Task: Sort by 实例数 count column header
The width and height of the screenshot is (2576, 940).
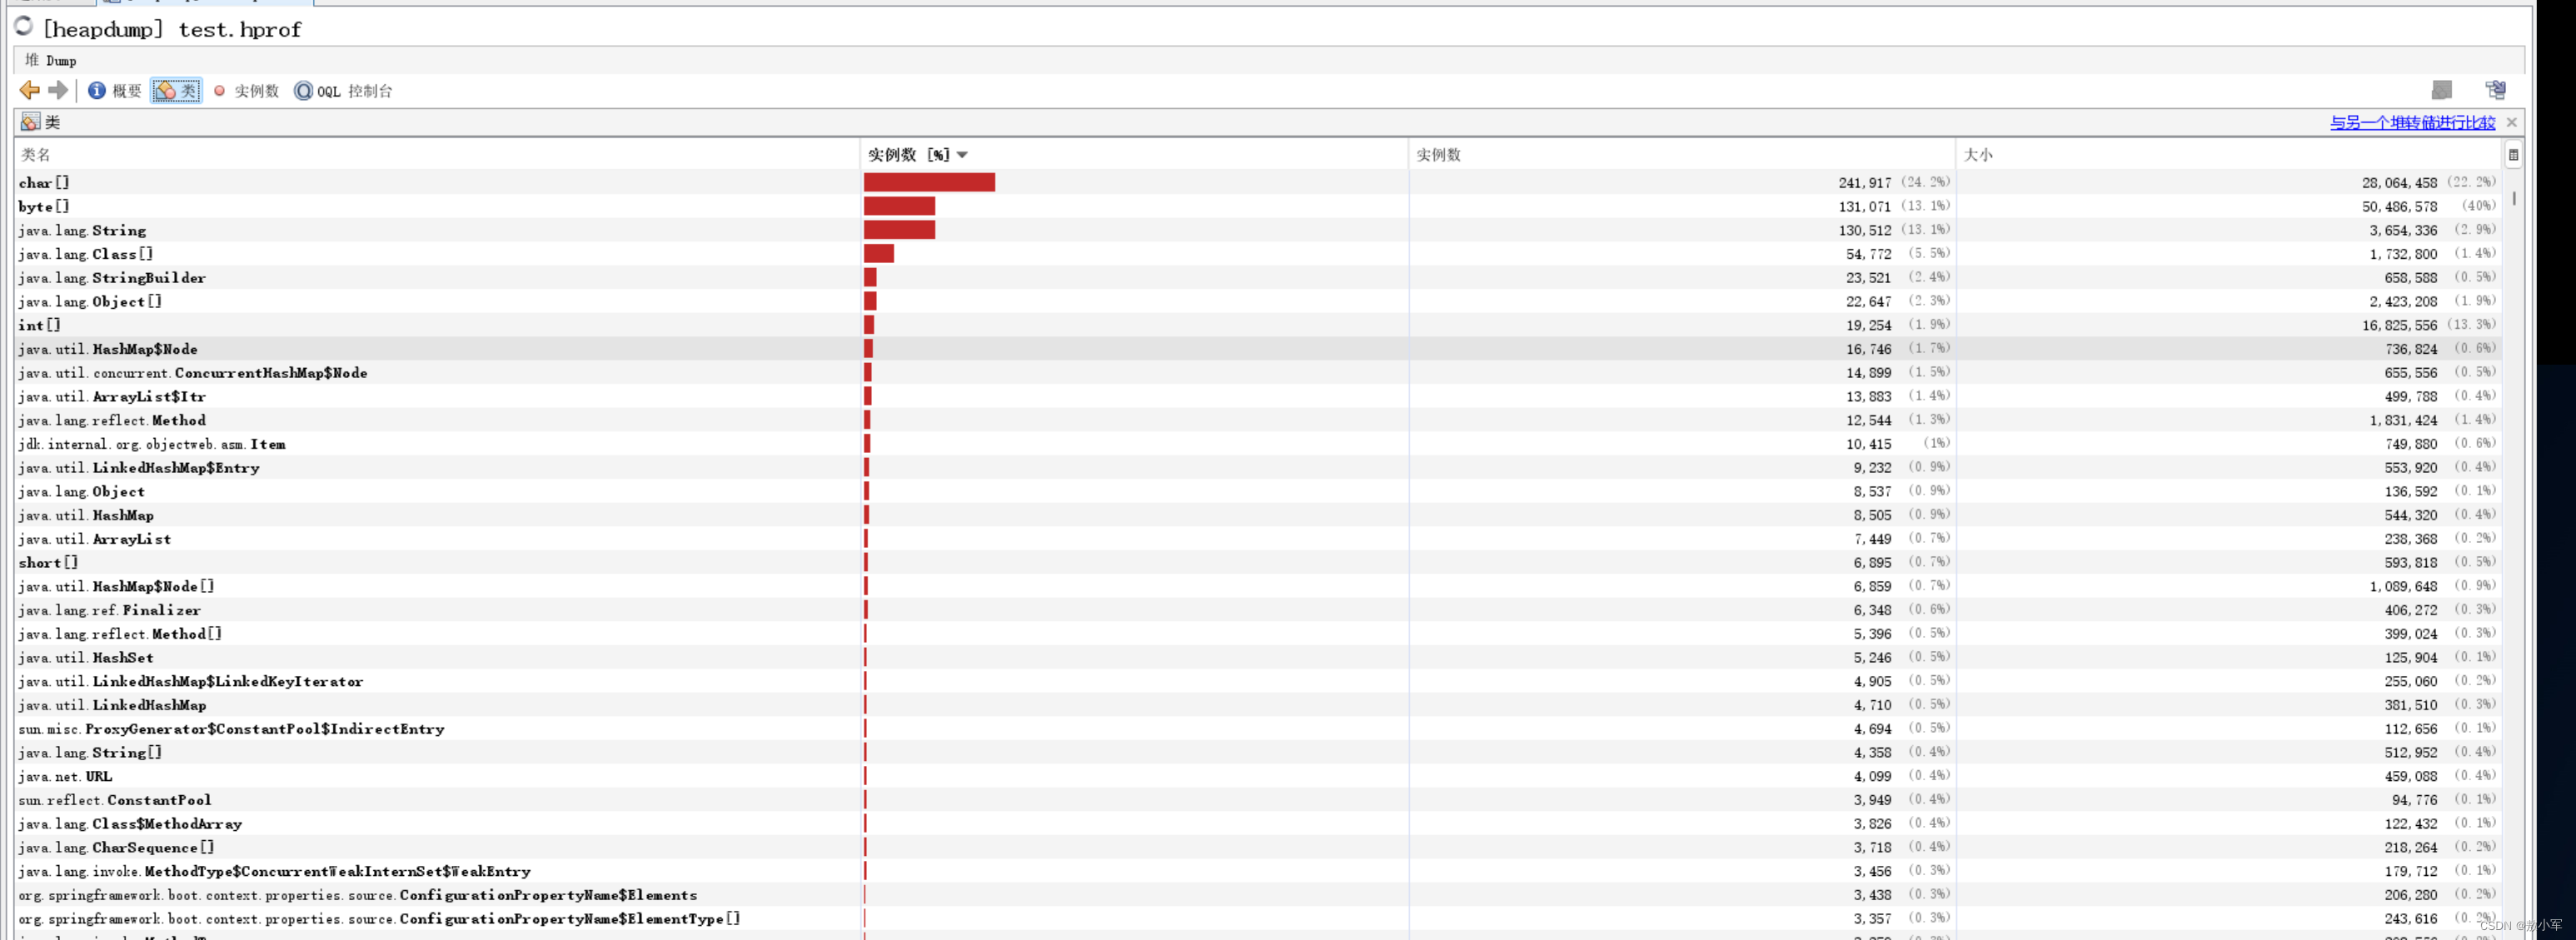Action: point(1682,155)
